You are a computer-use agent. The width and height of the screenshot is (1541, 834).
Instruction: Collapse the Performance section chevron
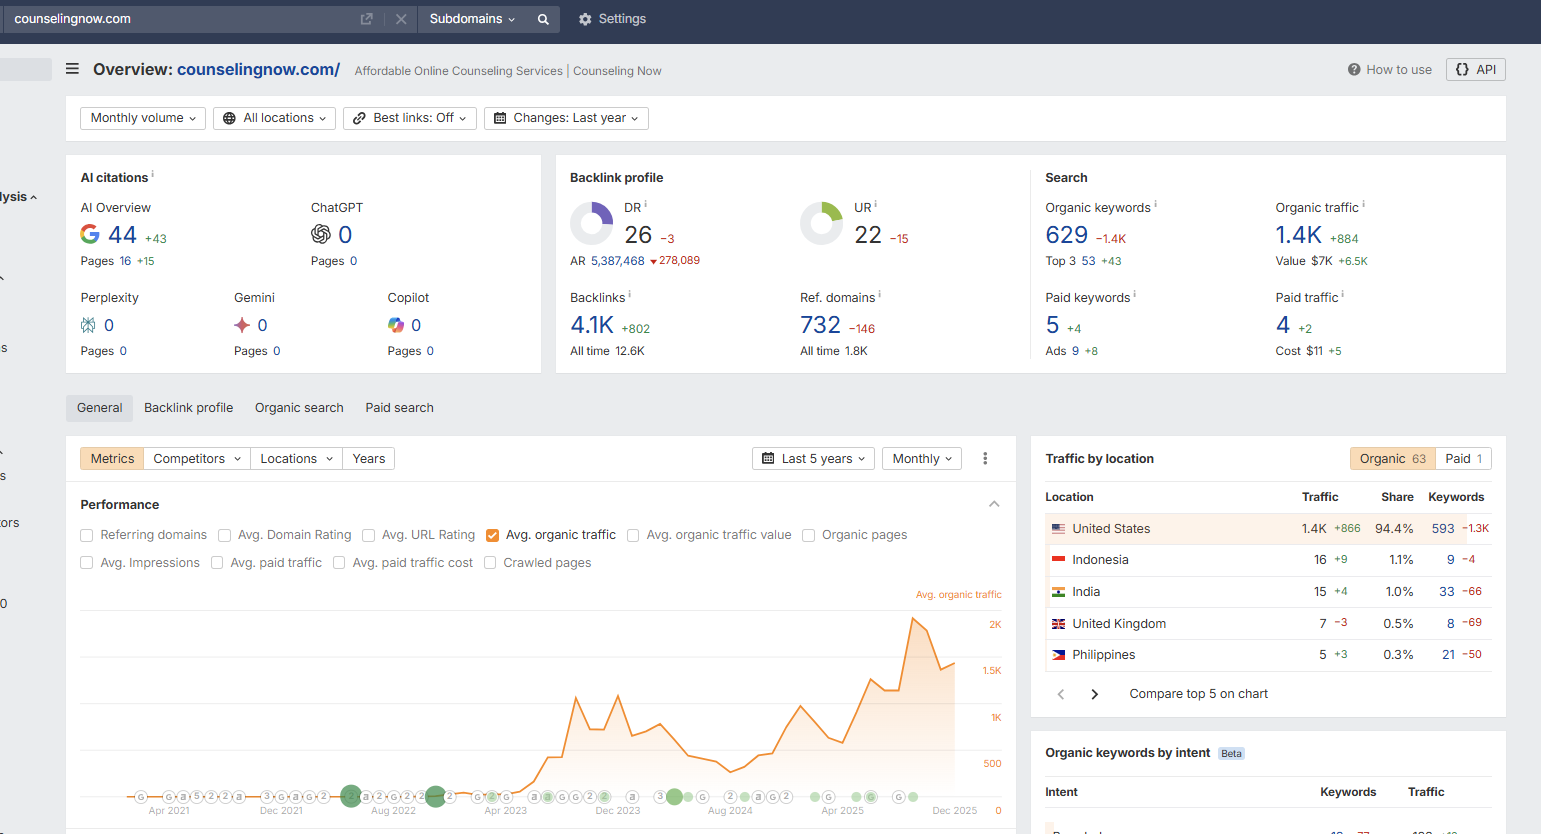tap(994, 504)
